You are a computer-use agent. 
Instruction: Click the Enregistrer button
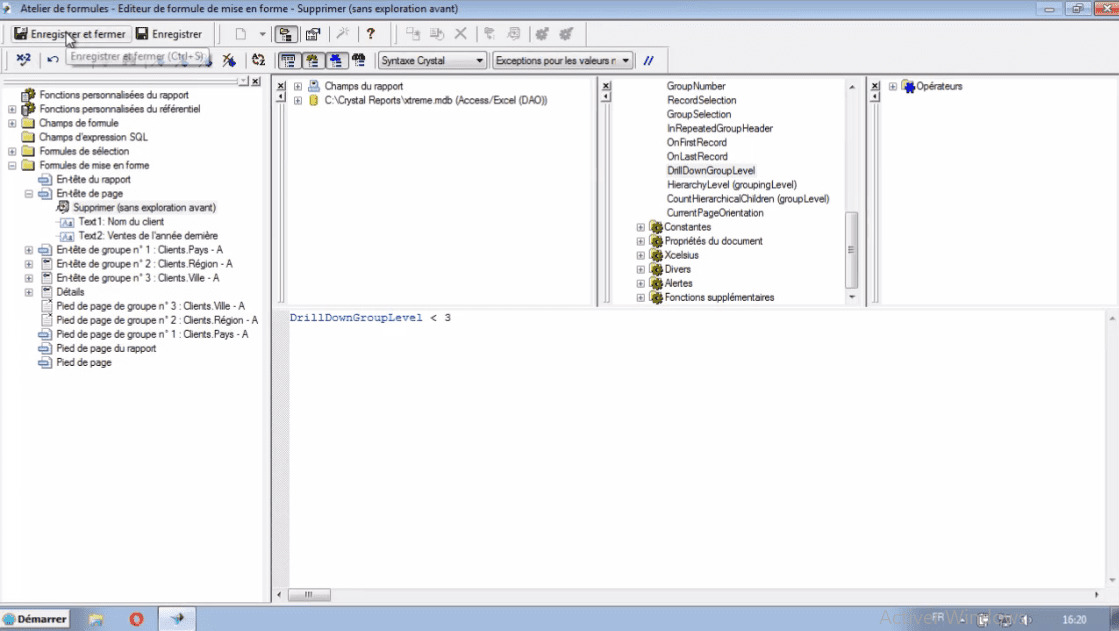click(168, 34)
